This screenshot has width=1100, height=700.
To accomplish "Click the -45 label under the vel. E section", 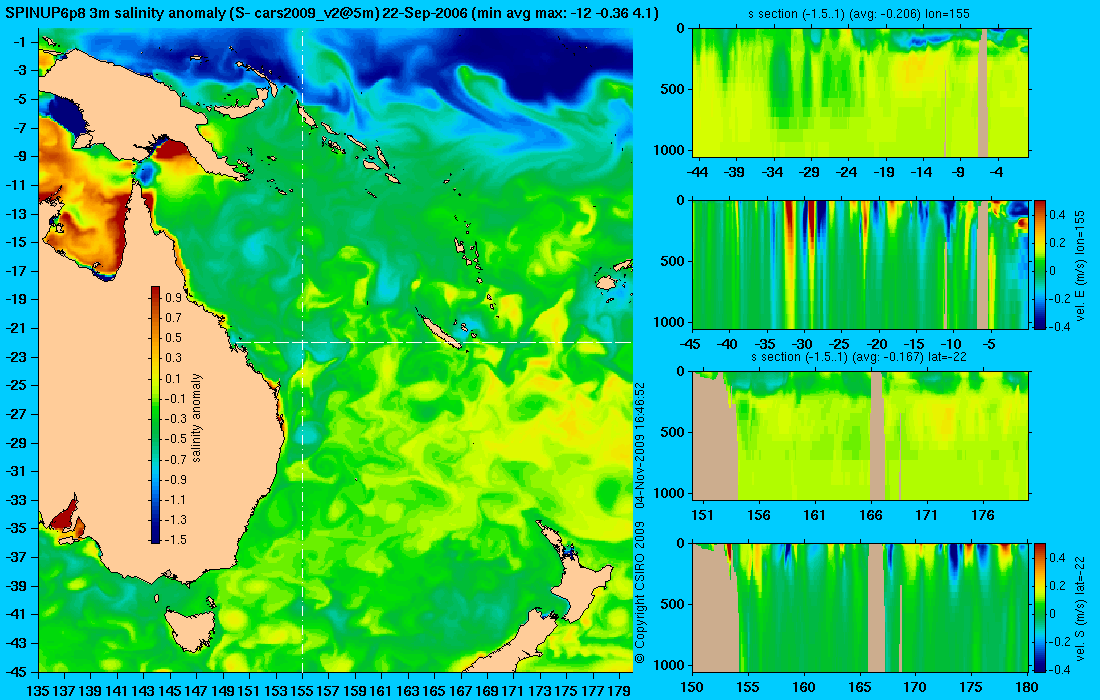I will coord(691,344).
